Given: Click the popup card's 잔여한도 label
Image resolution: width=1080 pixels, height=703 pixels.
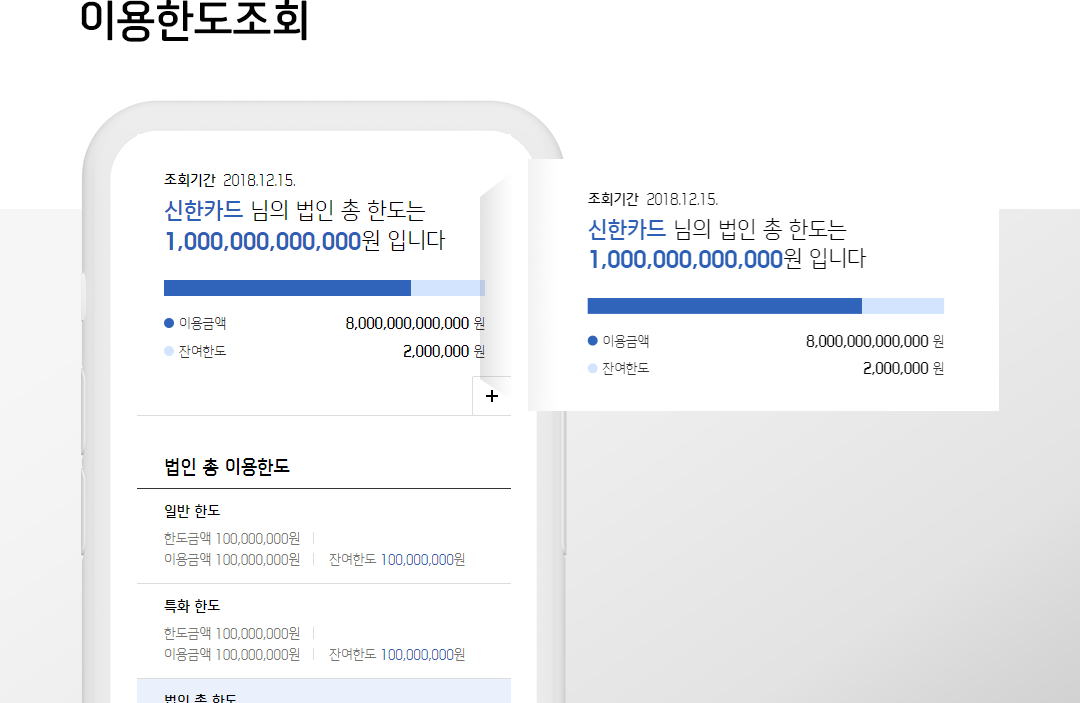Looking at the screenshot, I should (x=625, y=368).
